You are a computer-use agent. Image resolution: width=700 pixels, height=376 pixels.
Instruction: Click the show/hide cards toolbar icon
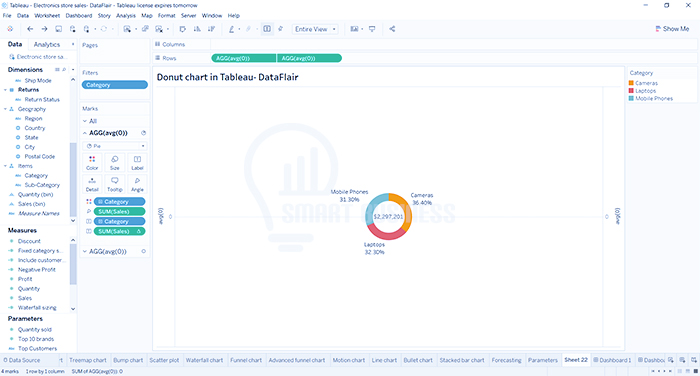(x=354, y=29)
